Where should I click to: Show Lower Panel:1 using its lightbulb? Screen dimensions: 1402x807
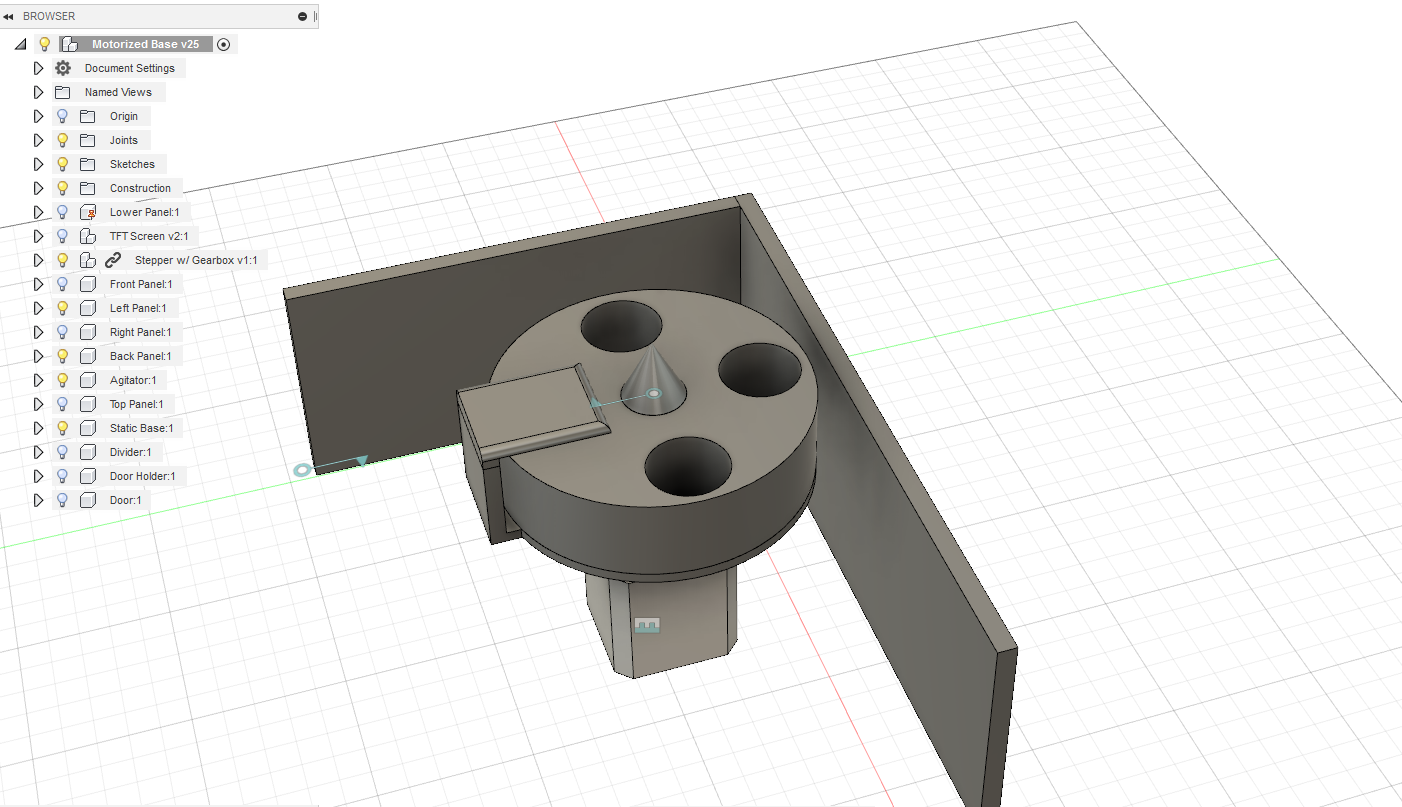(62, 212)
